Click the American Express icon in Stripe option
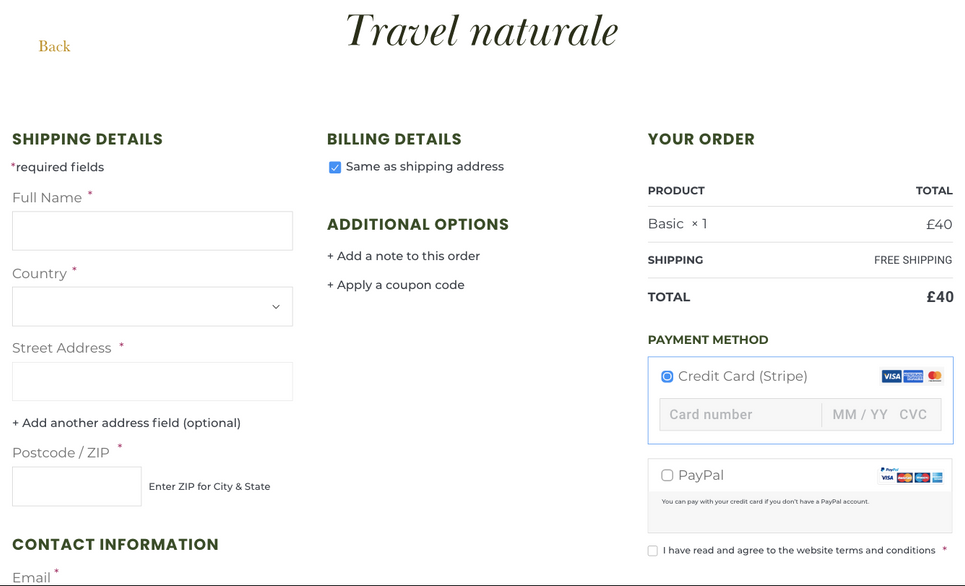Screen dimensions: 965x586 coord(913,376)
